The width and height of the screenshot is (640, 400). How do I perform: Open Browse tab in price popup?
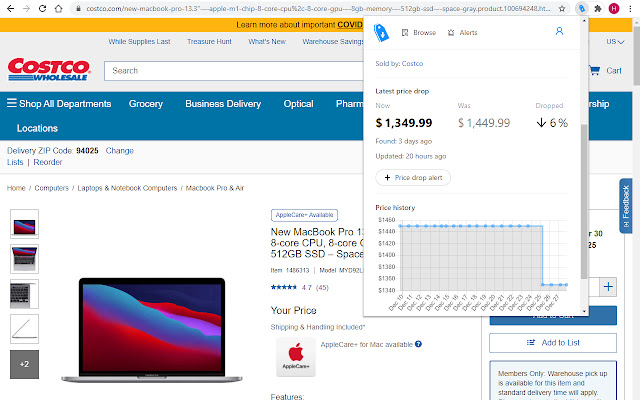pyautogui.click(x=419, y=33)
